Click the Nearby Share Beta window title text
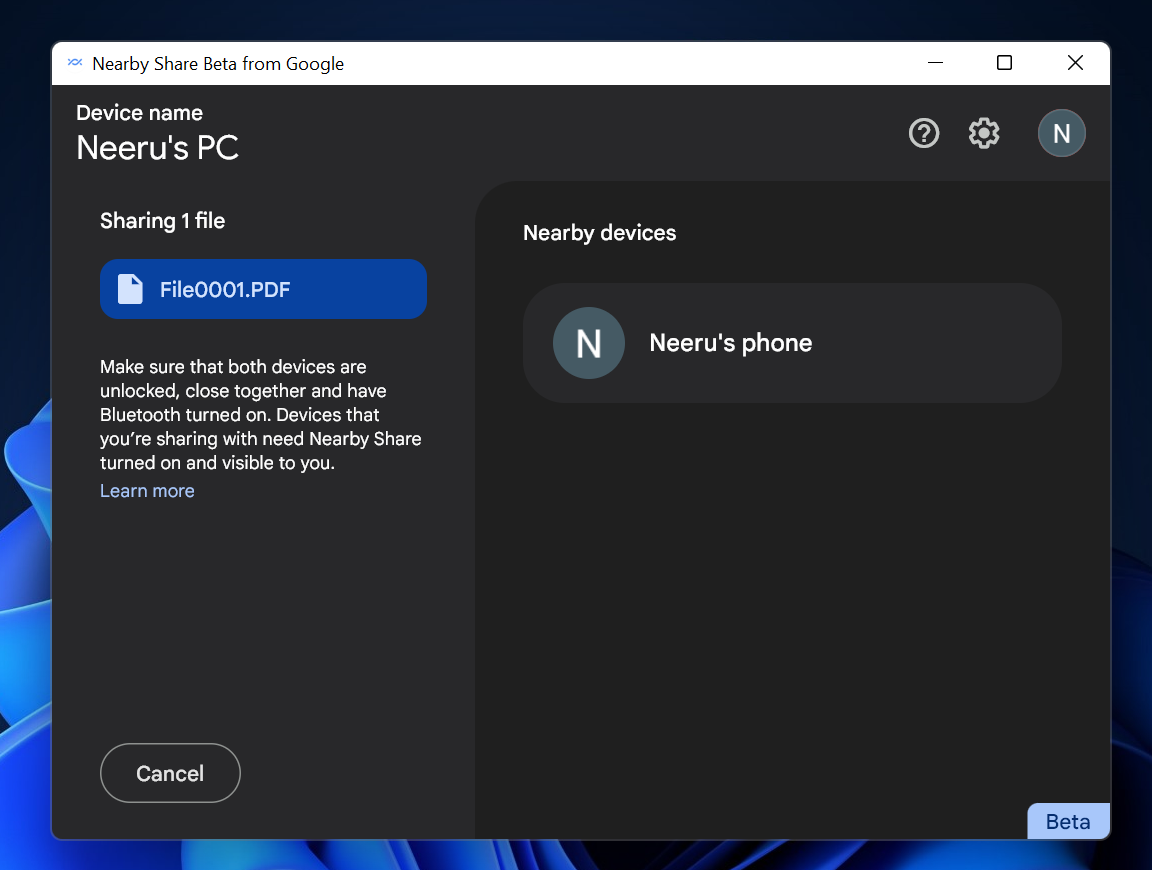 click(218, 64)
